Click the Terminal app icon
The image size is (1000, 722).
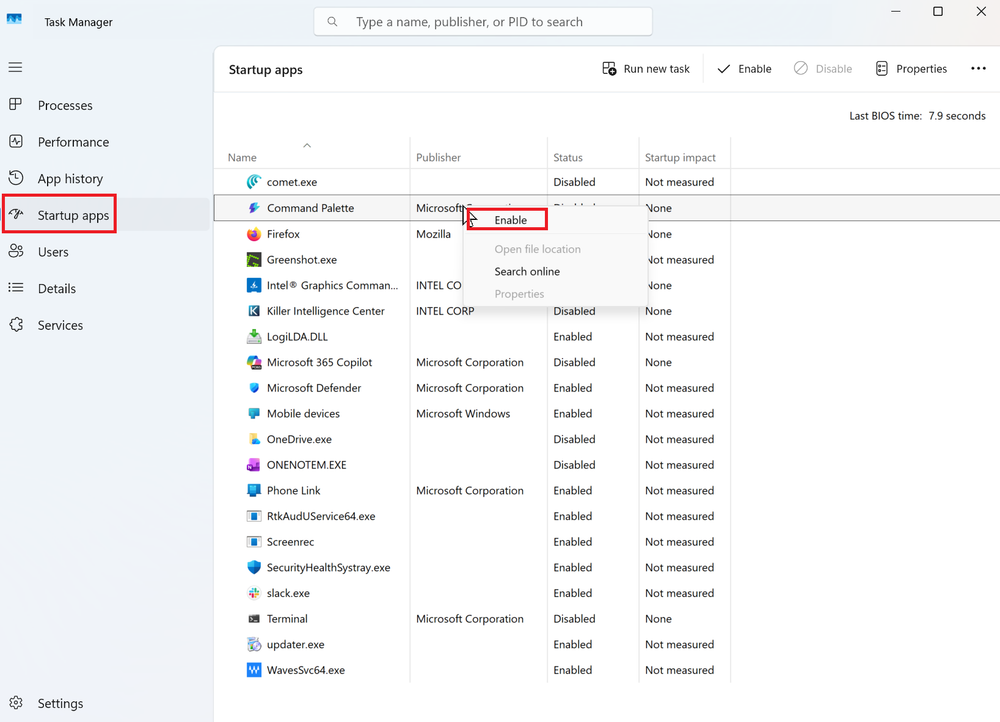coord(254,619)
